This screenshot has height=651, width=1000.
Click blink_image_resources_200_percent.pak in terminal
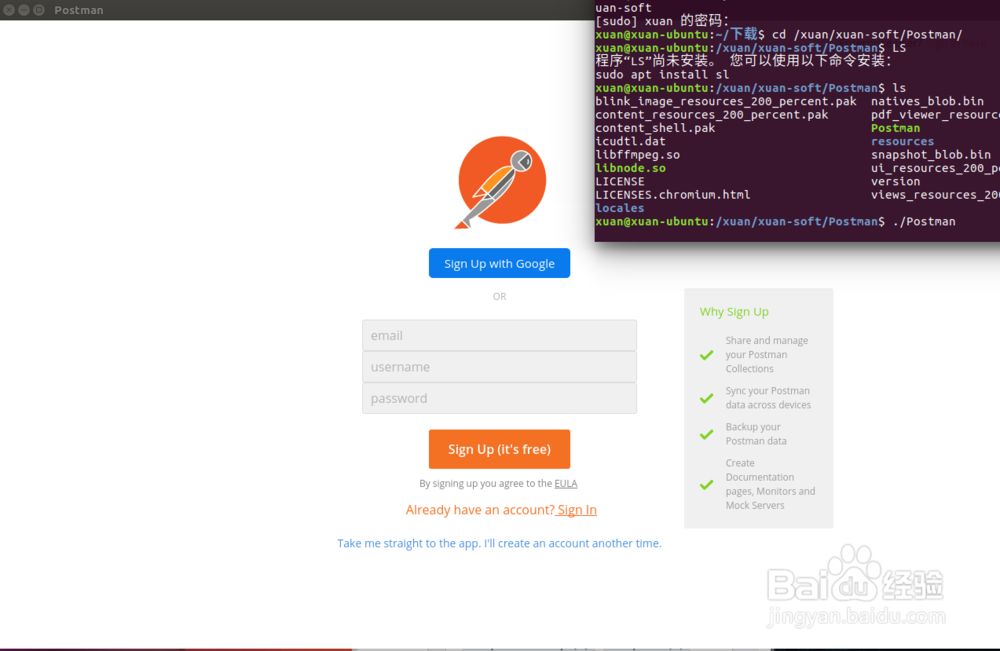(726, 101)
